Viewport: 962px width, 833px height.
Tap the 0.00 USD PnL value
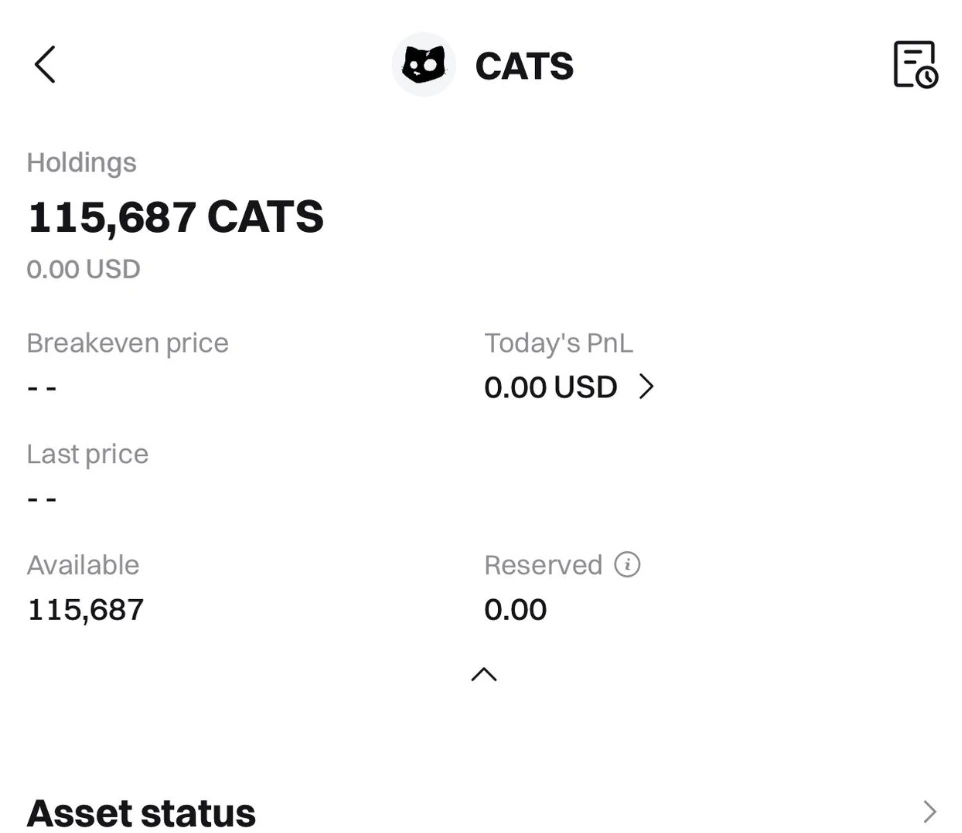[549, 387]
